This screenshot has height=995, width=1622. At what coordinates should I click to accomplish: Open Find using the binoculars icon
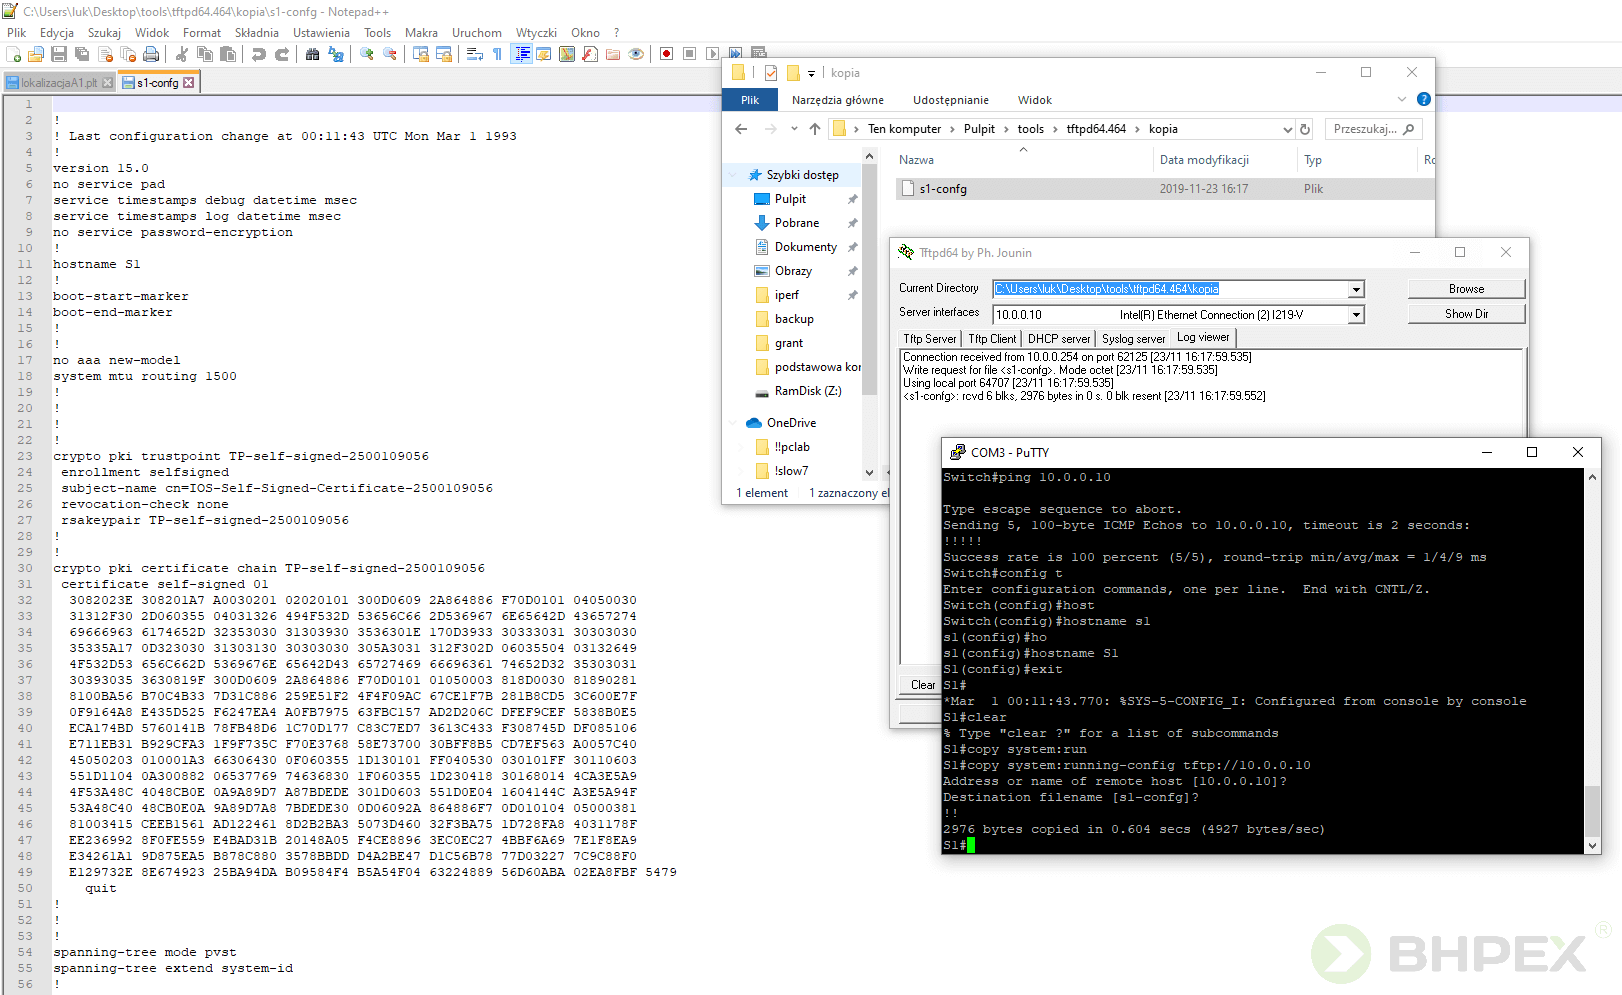tap(313, 54)
